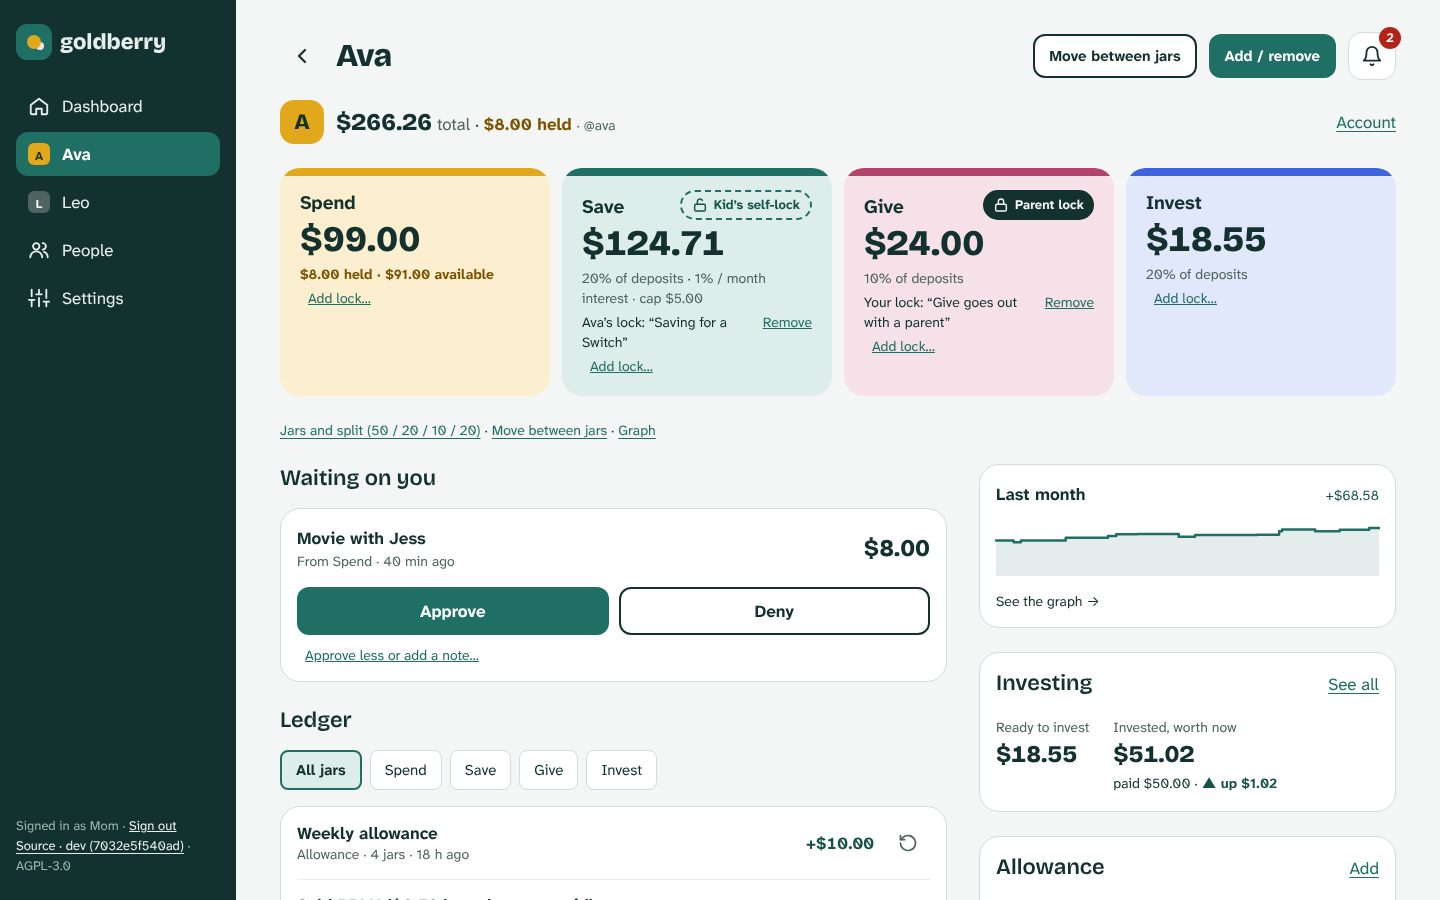Open the Source dev (7032e5f540ad) link
1440x900 pixels.
(x=100, y=846)
